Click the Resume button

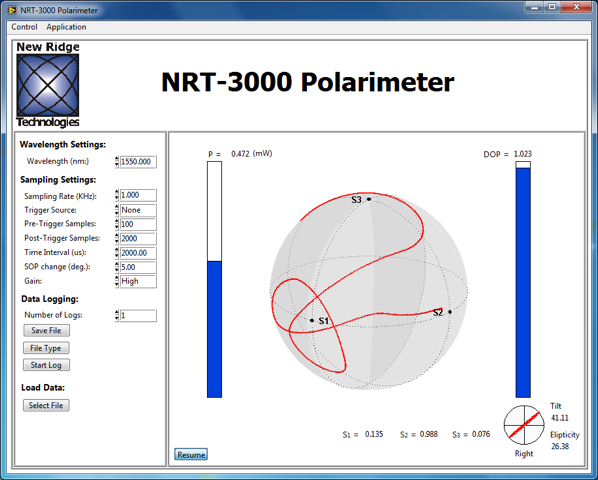(x=191, y=455)
